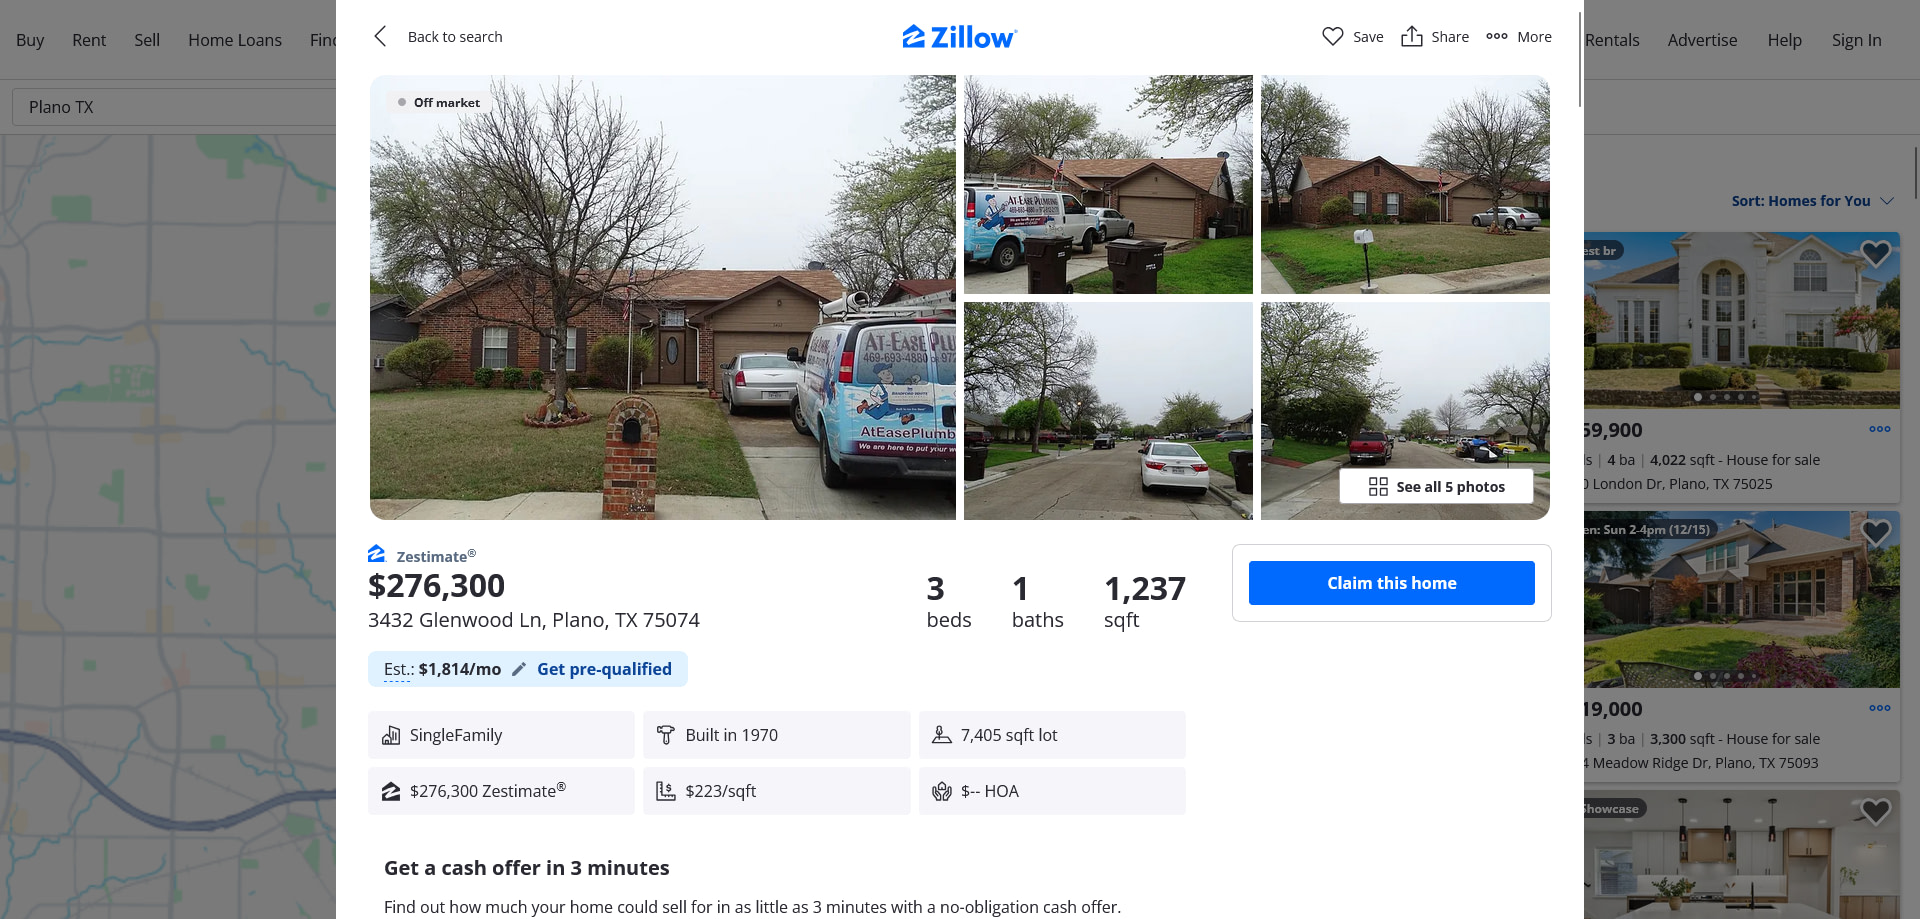Click the page vertical scrollbar
This screenshot has height=919, width=1920.
tap(1580, 60)
